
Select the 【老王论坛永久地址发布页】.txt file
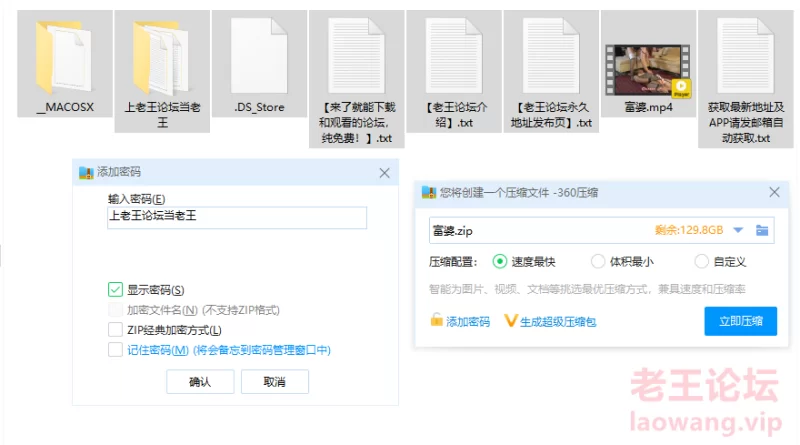coord(551,71)
